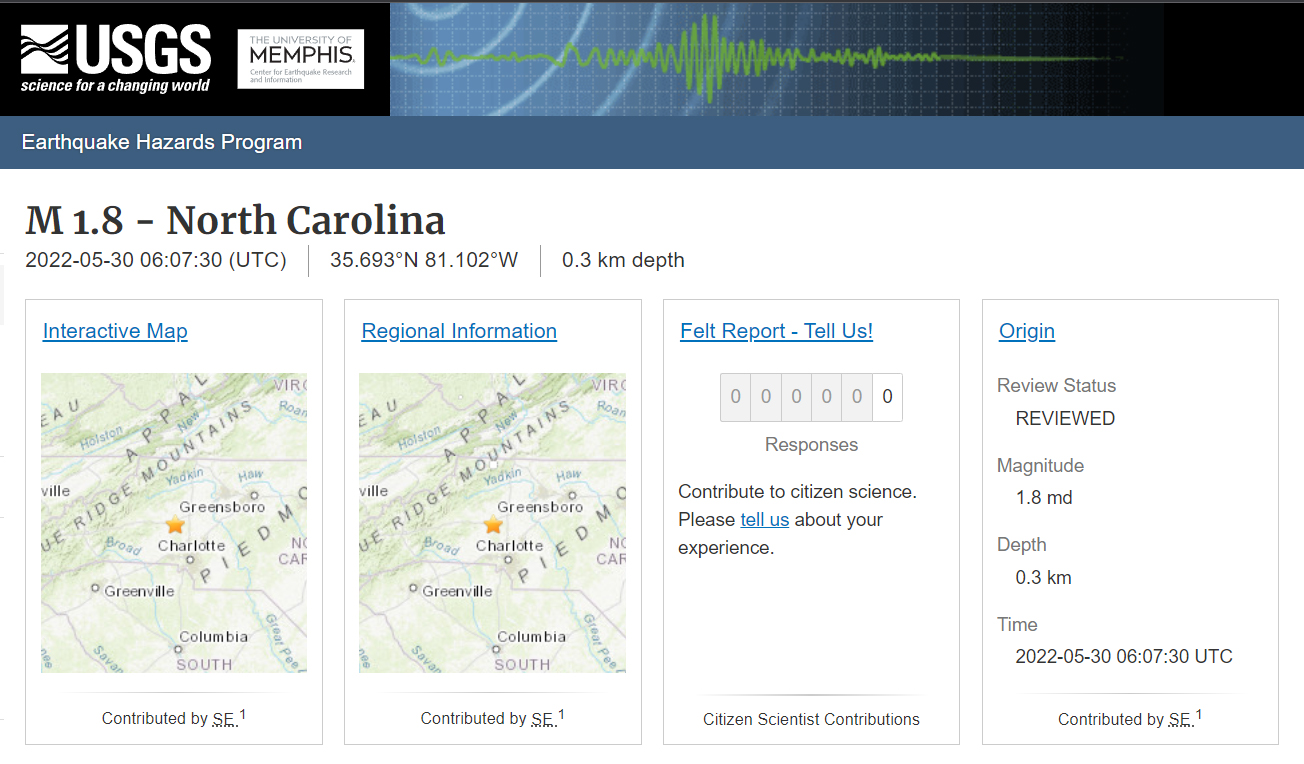
Task: Open Earthquake Hazards Program home
Action: click(161, 142)
